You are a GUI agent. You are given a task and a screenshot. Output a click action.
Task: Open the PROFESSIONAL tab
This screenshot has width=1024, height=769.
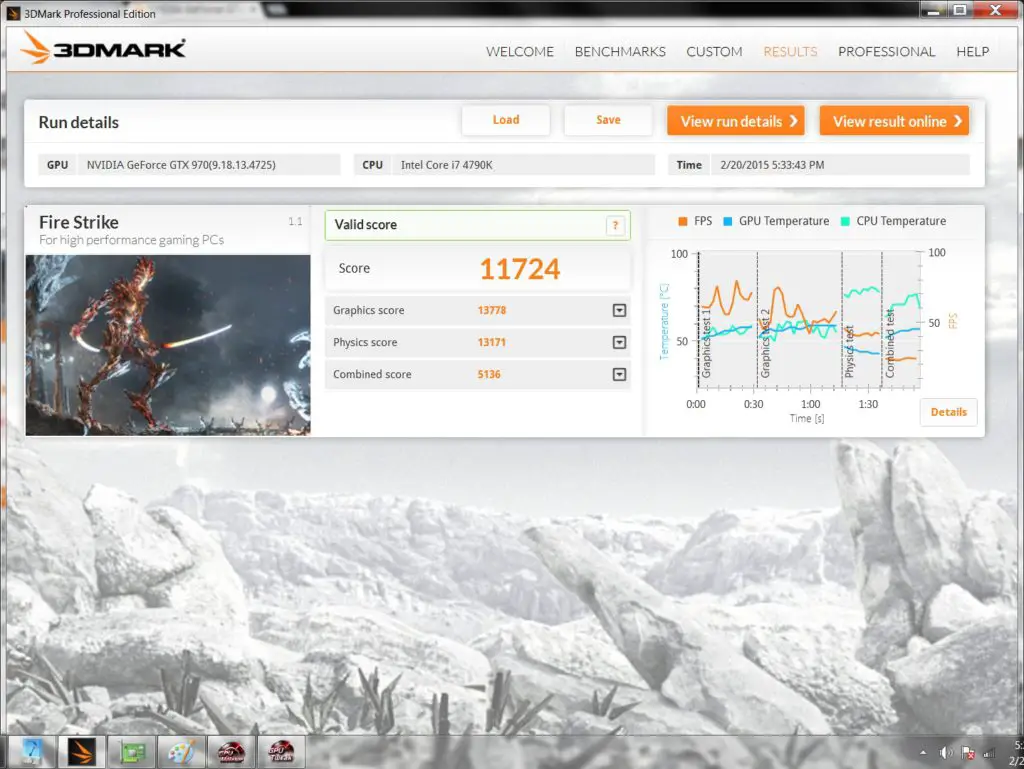coord(886,52)
